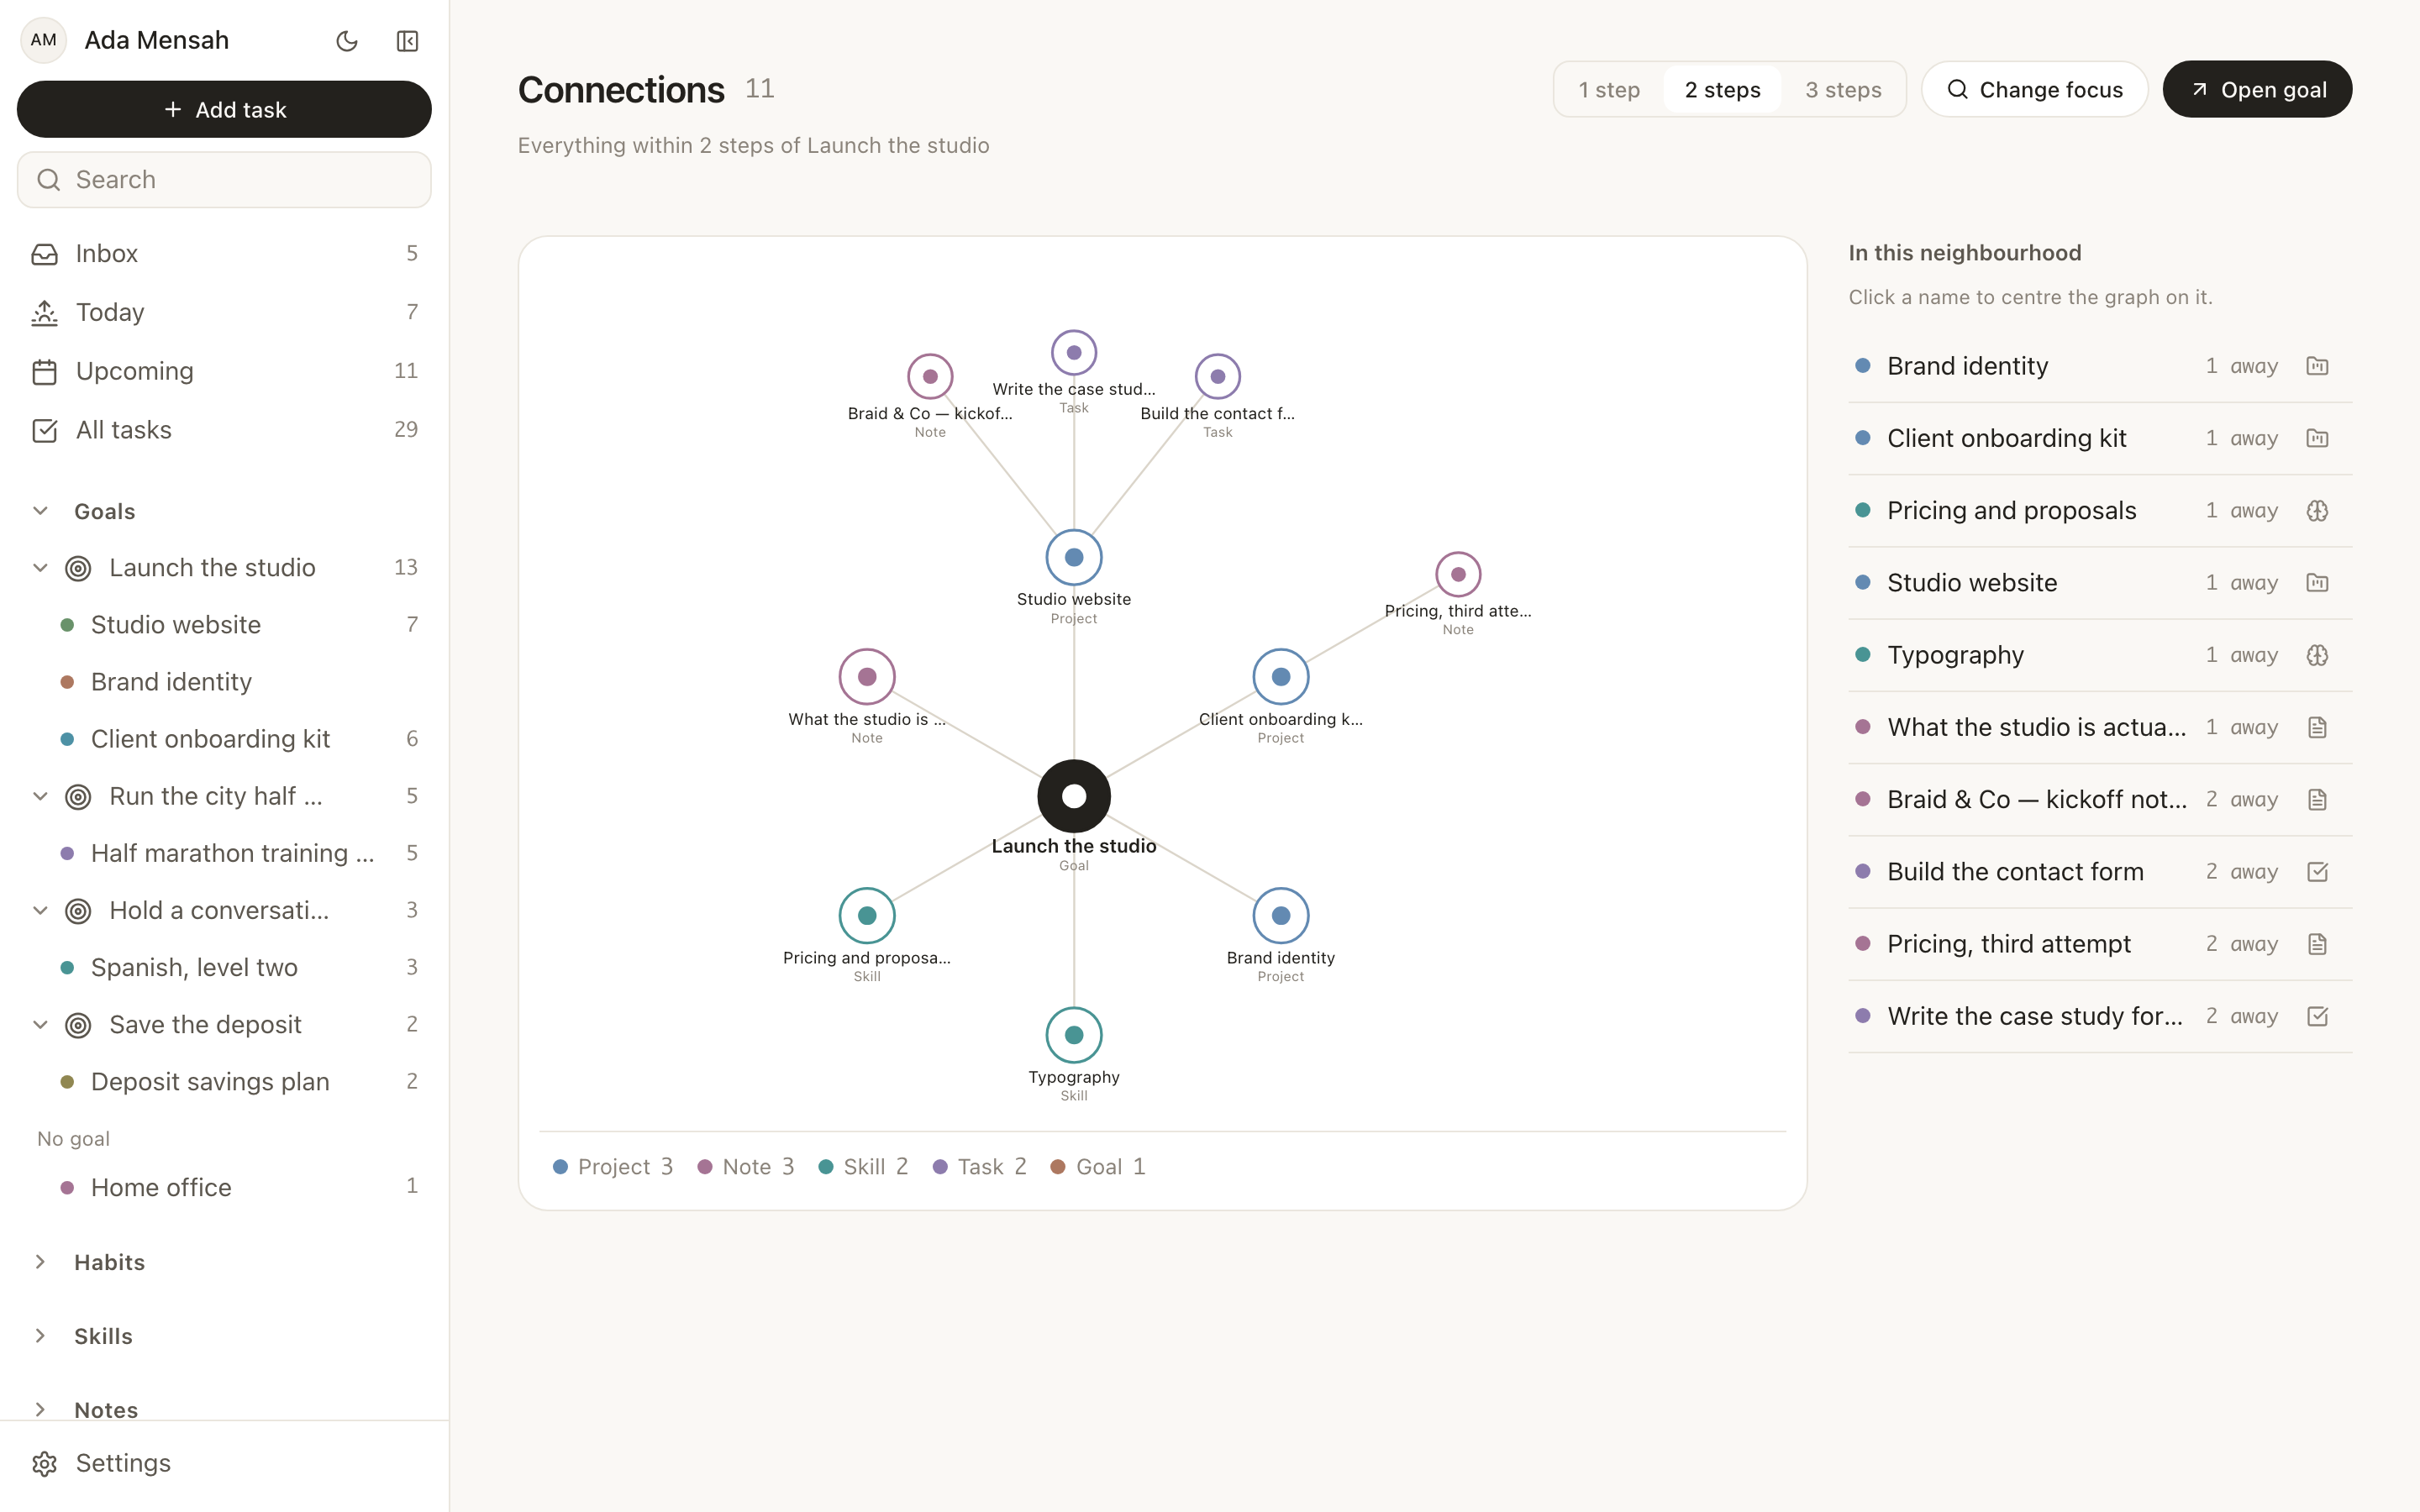2420x1512 pixels.
Task: Click the Settings gear icon
Action: [45, 1464]
